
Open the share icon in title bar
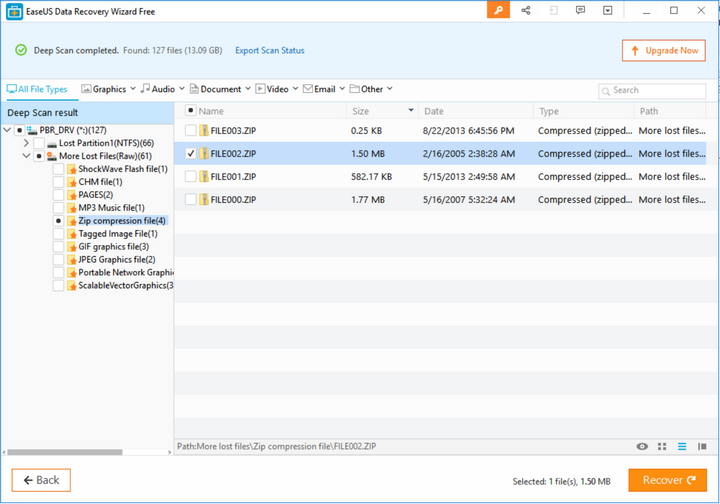pos(526,10)
